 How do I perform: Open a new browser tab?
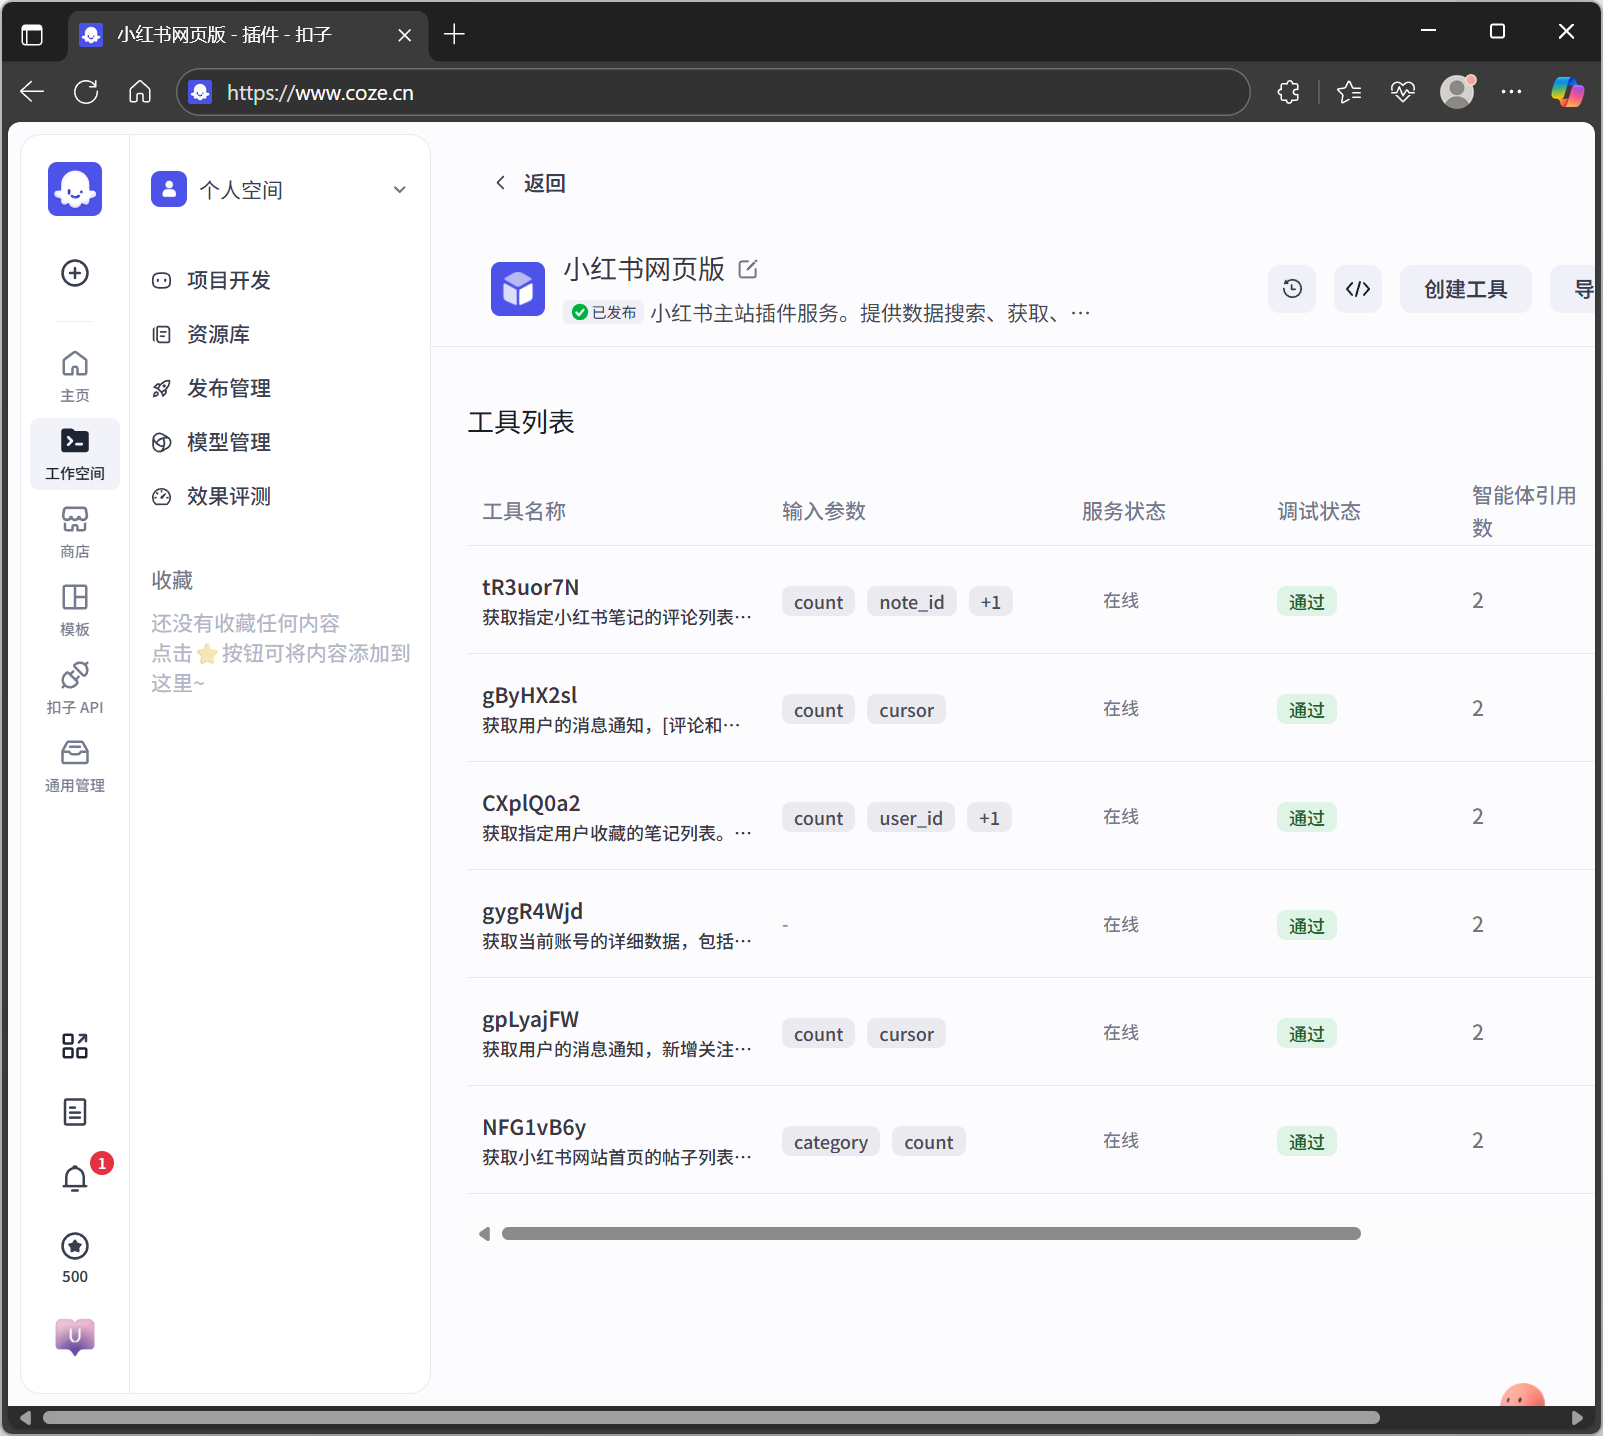454,34
